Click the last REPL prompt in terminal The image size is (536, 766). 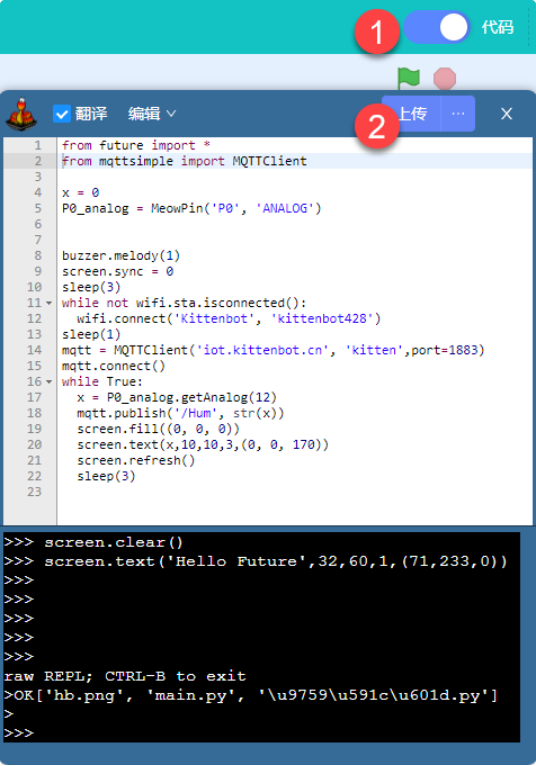(x=19, y=733)
